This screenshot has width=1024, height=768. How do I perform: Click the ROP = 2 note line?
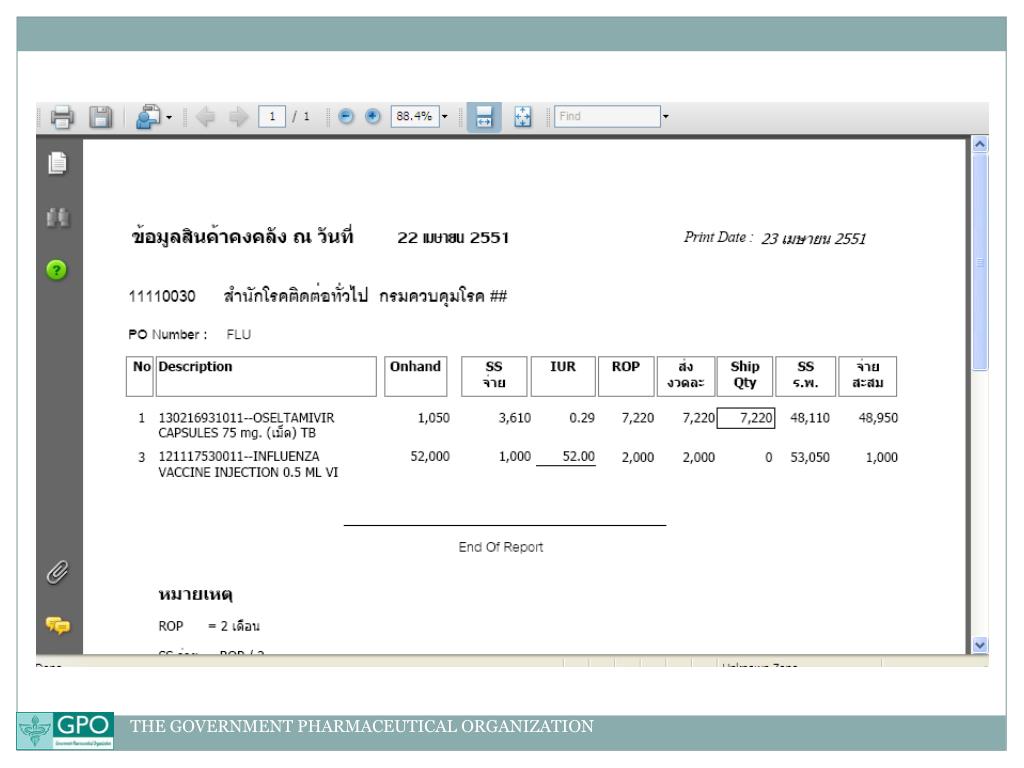209,626
